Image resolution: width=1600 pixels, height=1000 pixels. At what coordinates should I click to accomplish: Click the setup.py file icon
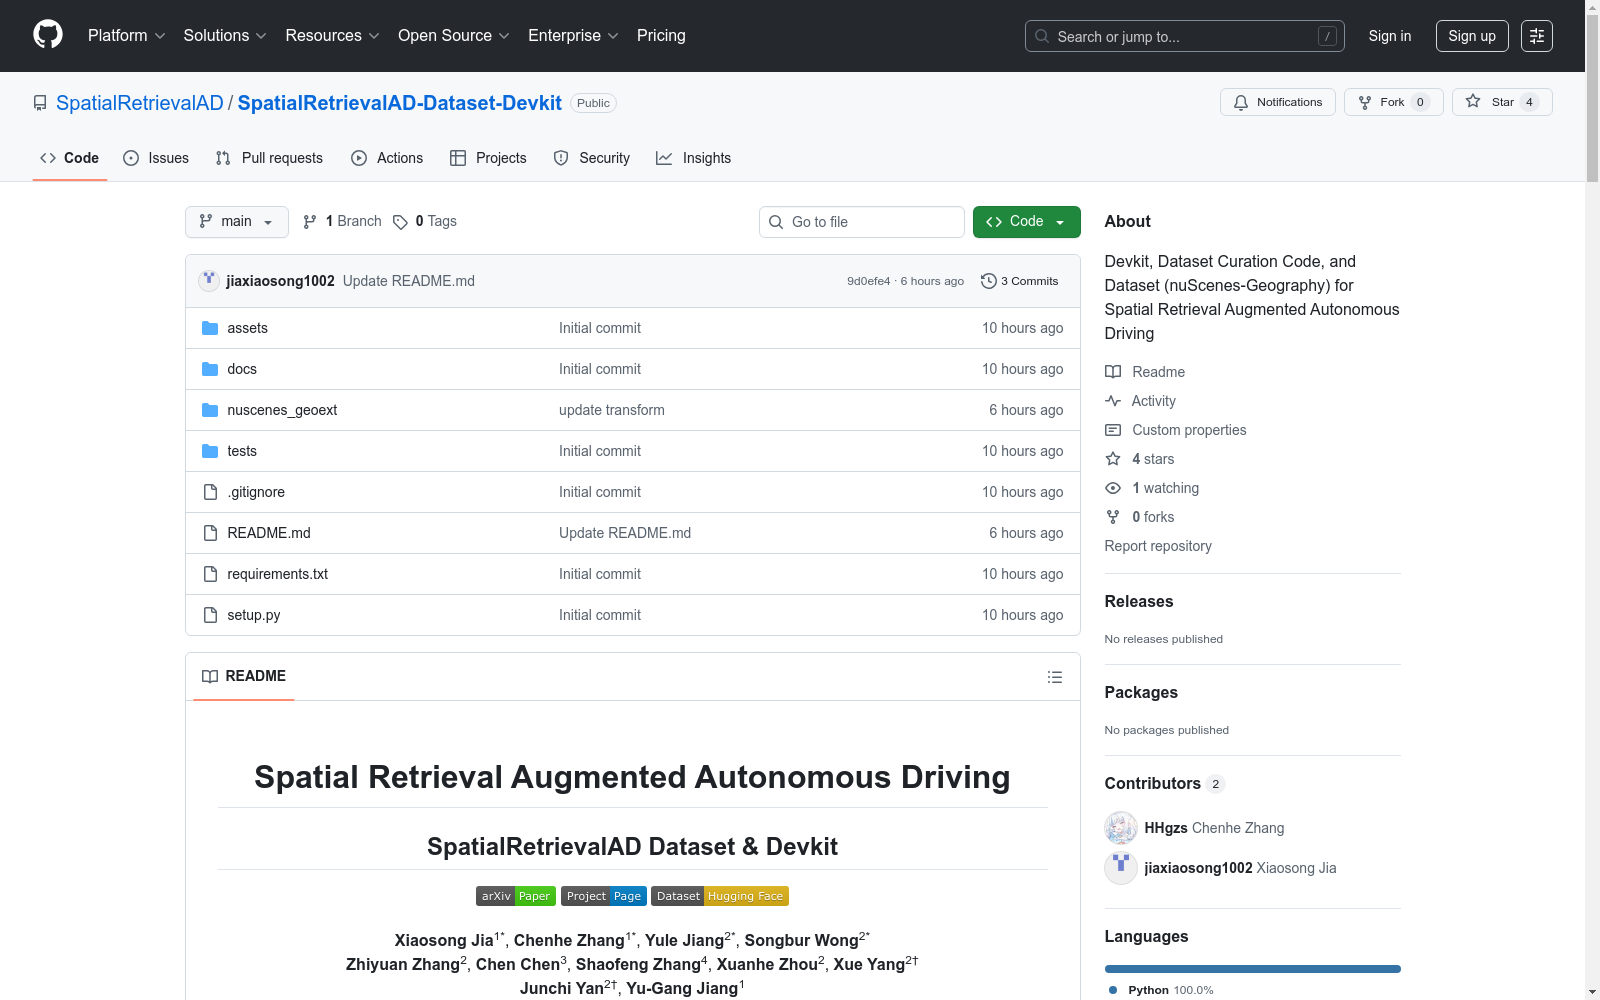pyautogui.click(x=210, y=615)
